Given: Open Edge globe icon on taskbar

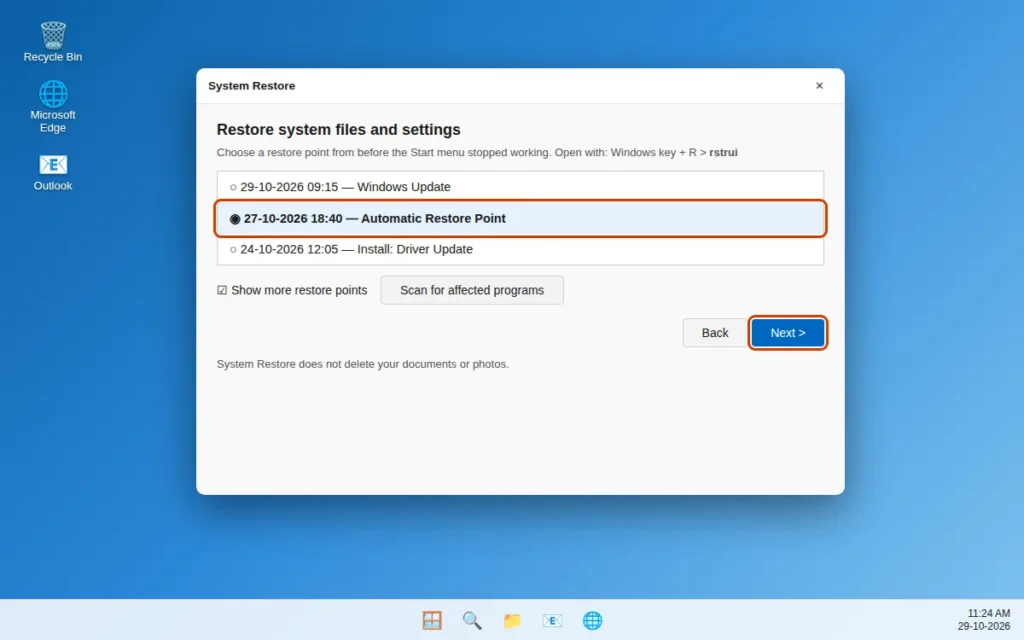Looking at the screenshot, I should pyautogui.click(x=592, y=620).
